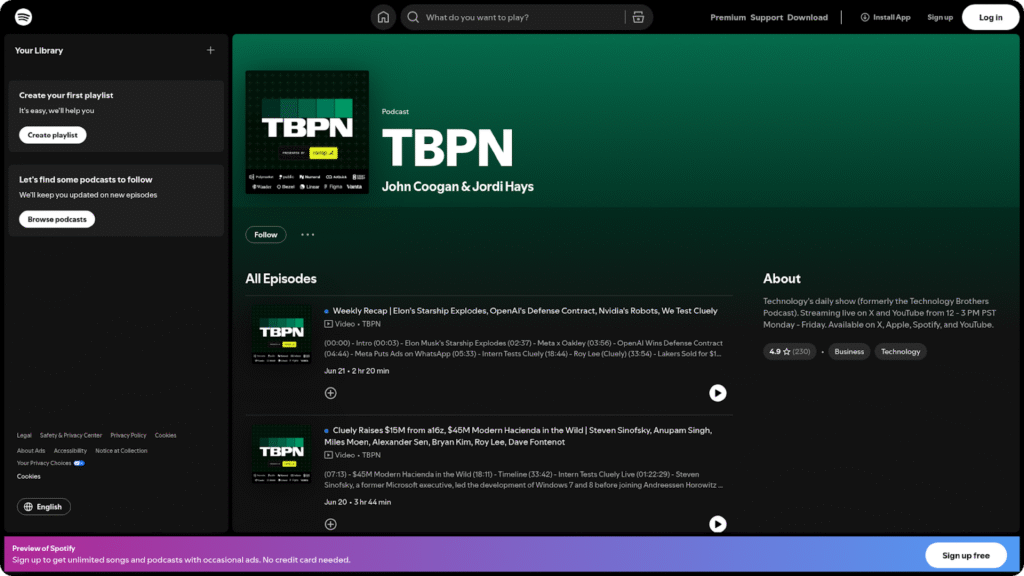
Task: Open Premium in the top bar
Action: [x=728, y=17]
